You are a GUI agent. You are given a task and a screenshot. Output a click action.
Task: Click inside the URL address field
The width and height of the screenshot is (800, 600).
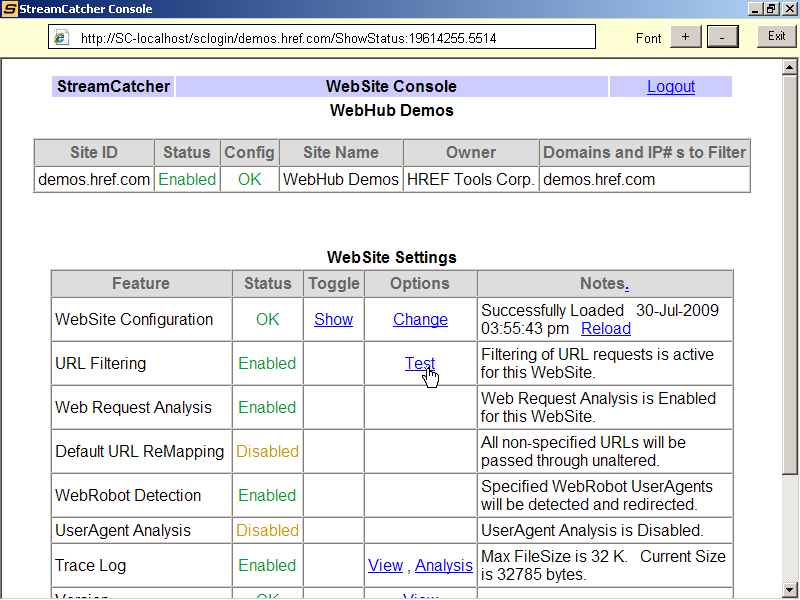pyautogui.click(x=322, y=37)
